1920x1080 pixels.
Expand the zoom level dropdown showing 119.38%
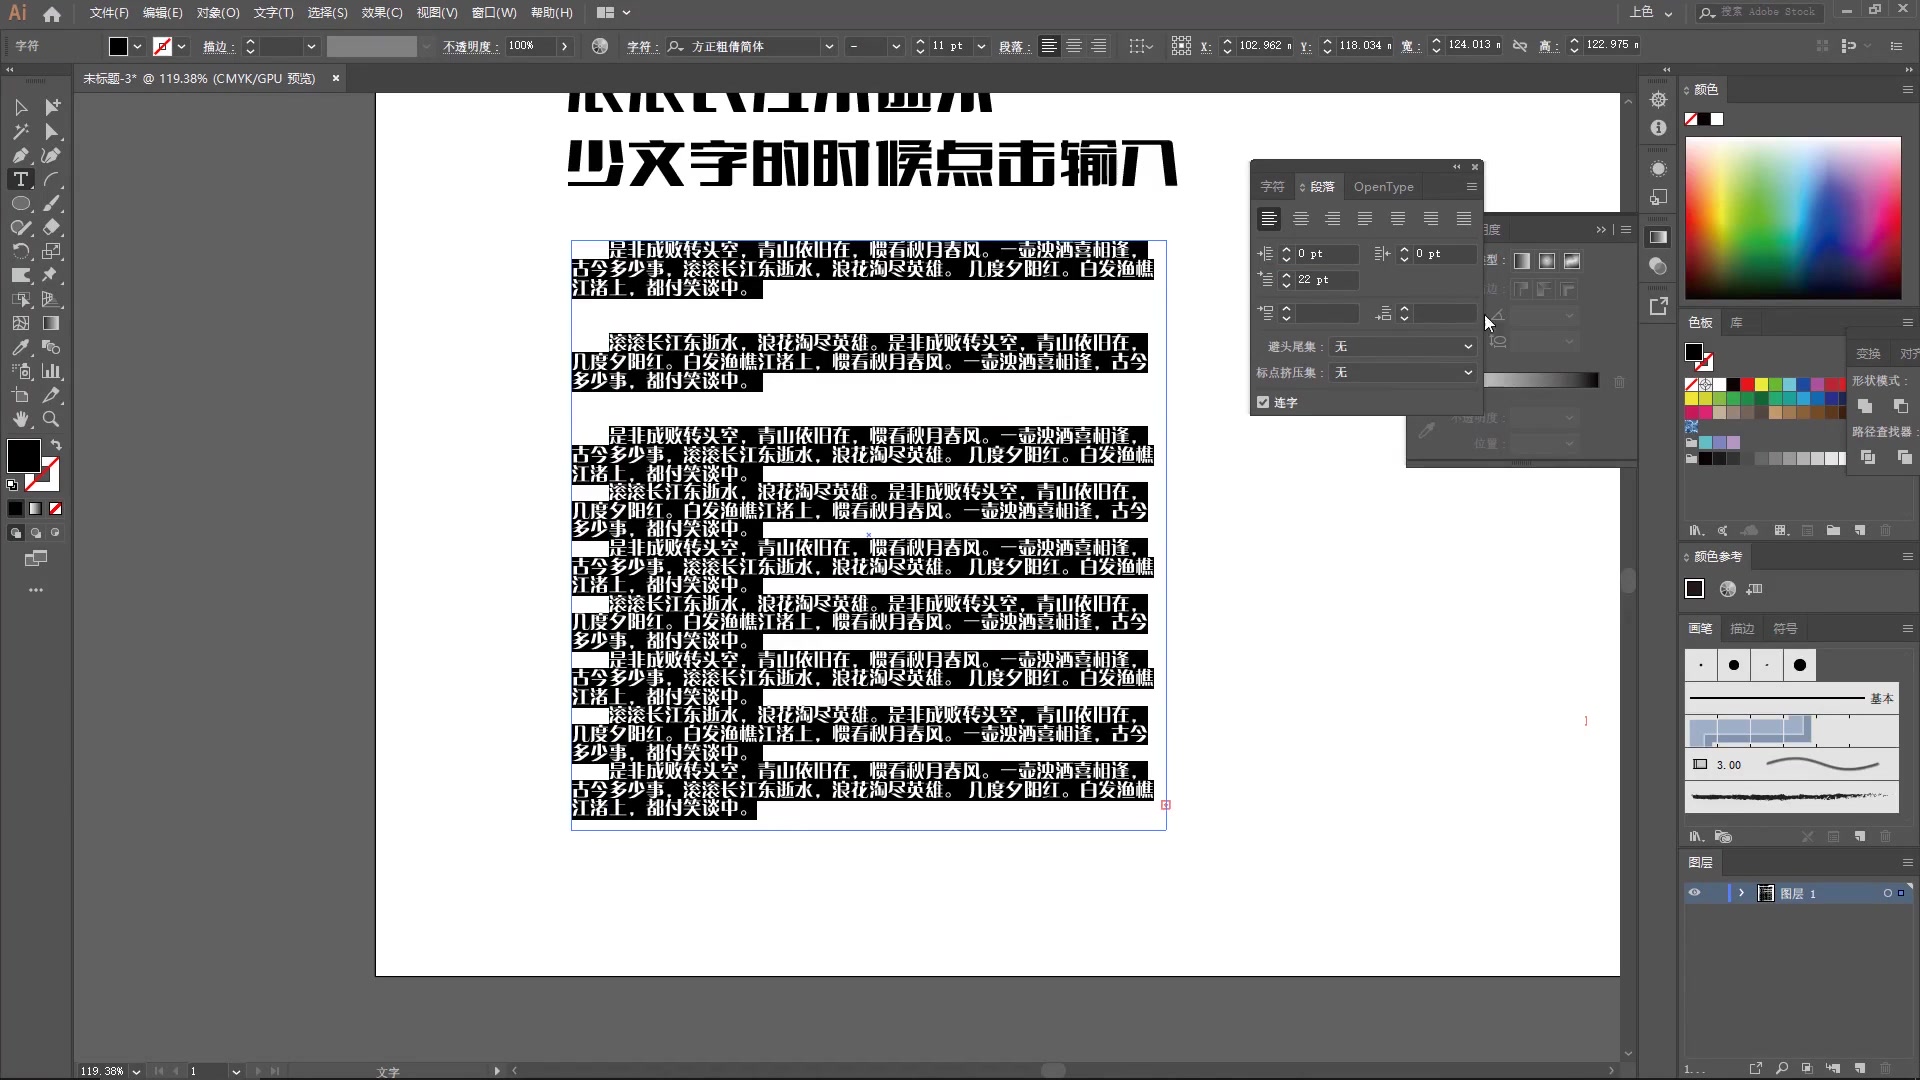(x=136, y=1071)
